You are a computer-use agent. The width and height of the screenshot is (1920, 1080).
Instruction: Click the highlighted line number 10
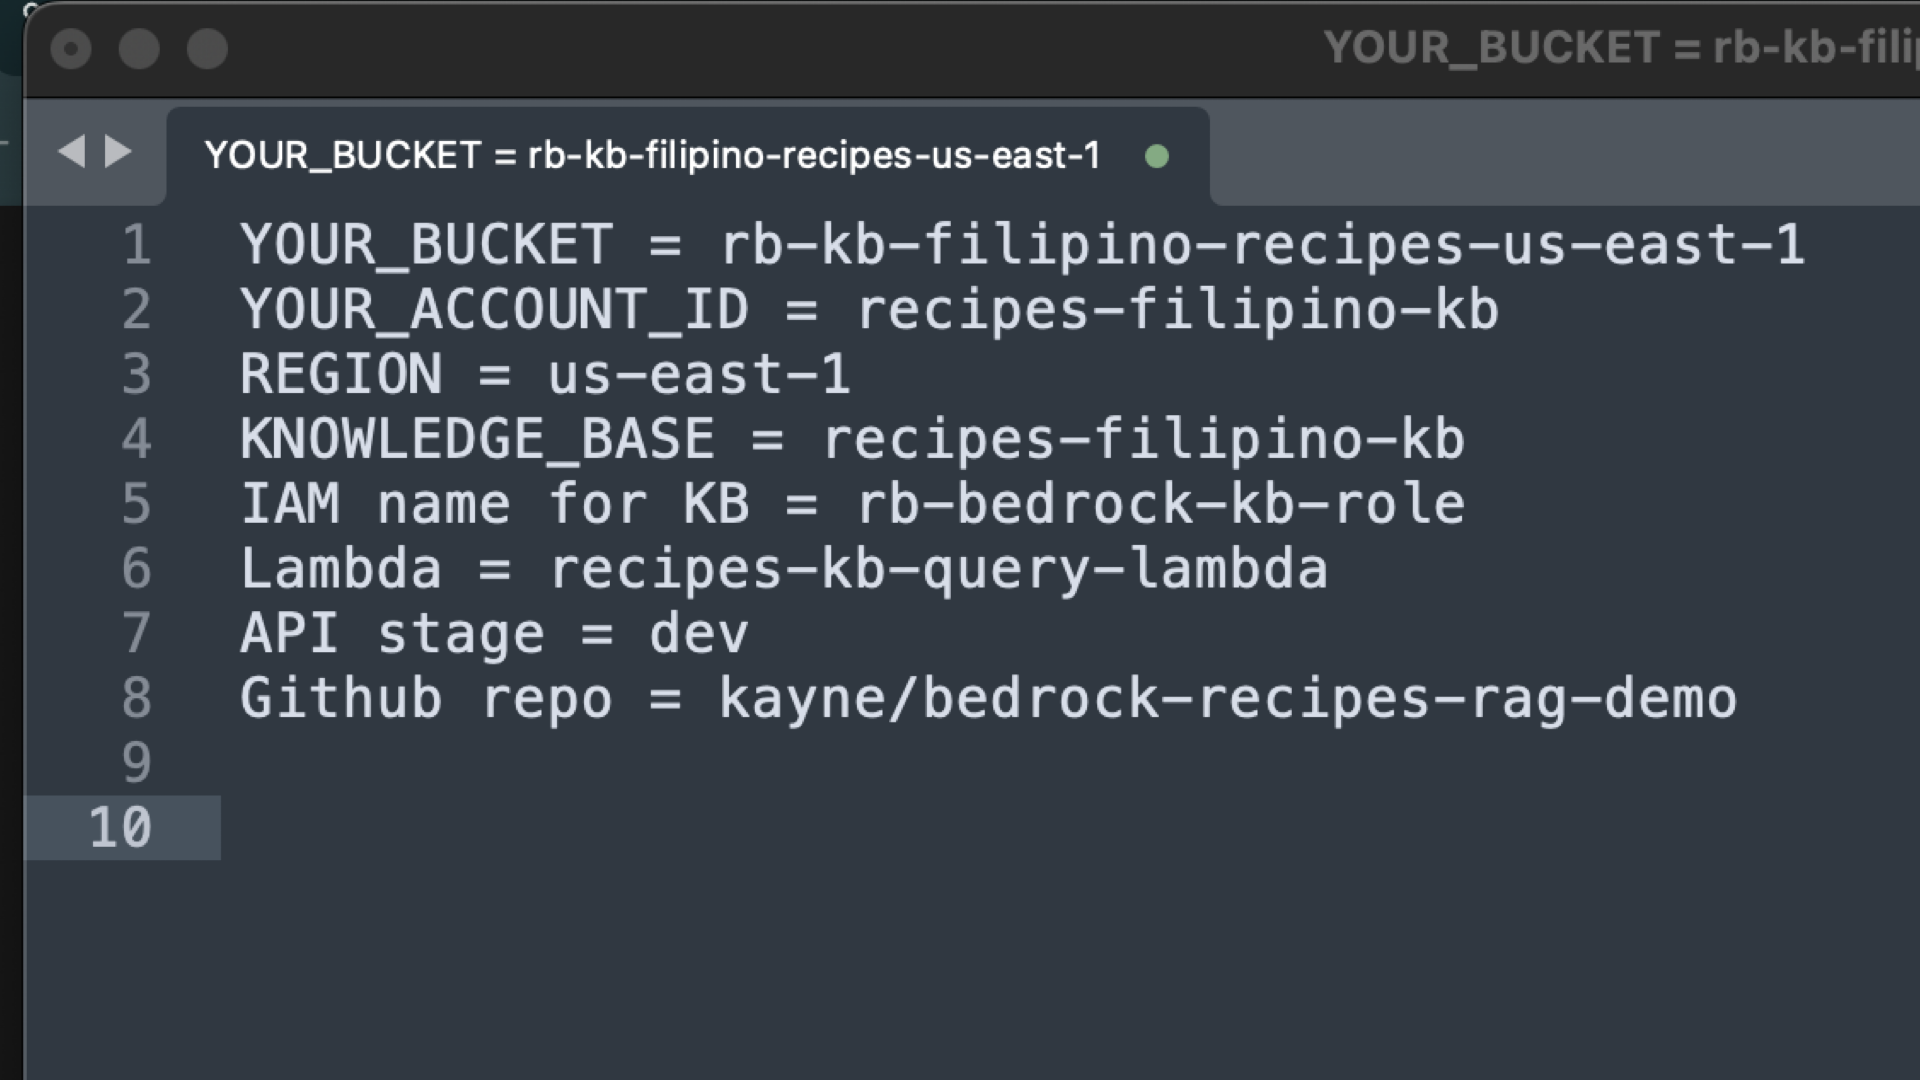point(122,827)
